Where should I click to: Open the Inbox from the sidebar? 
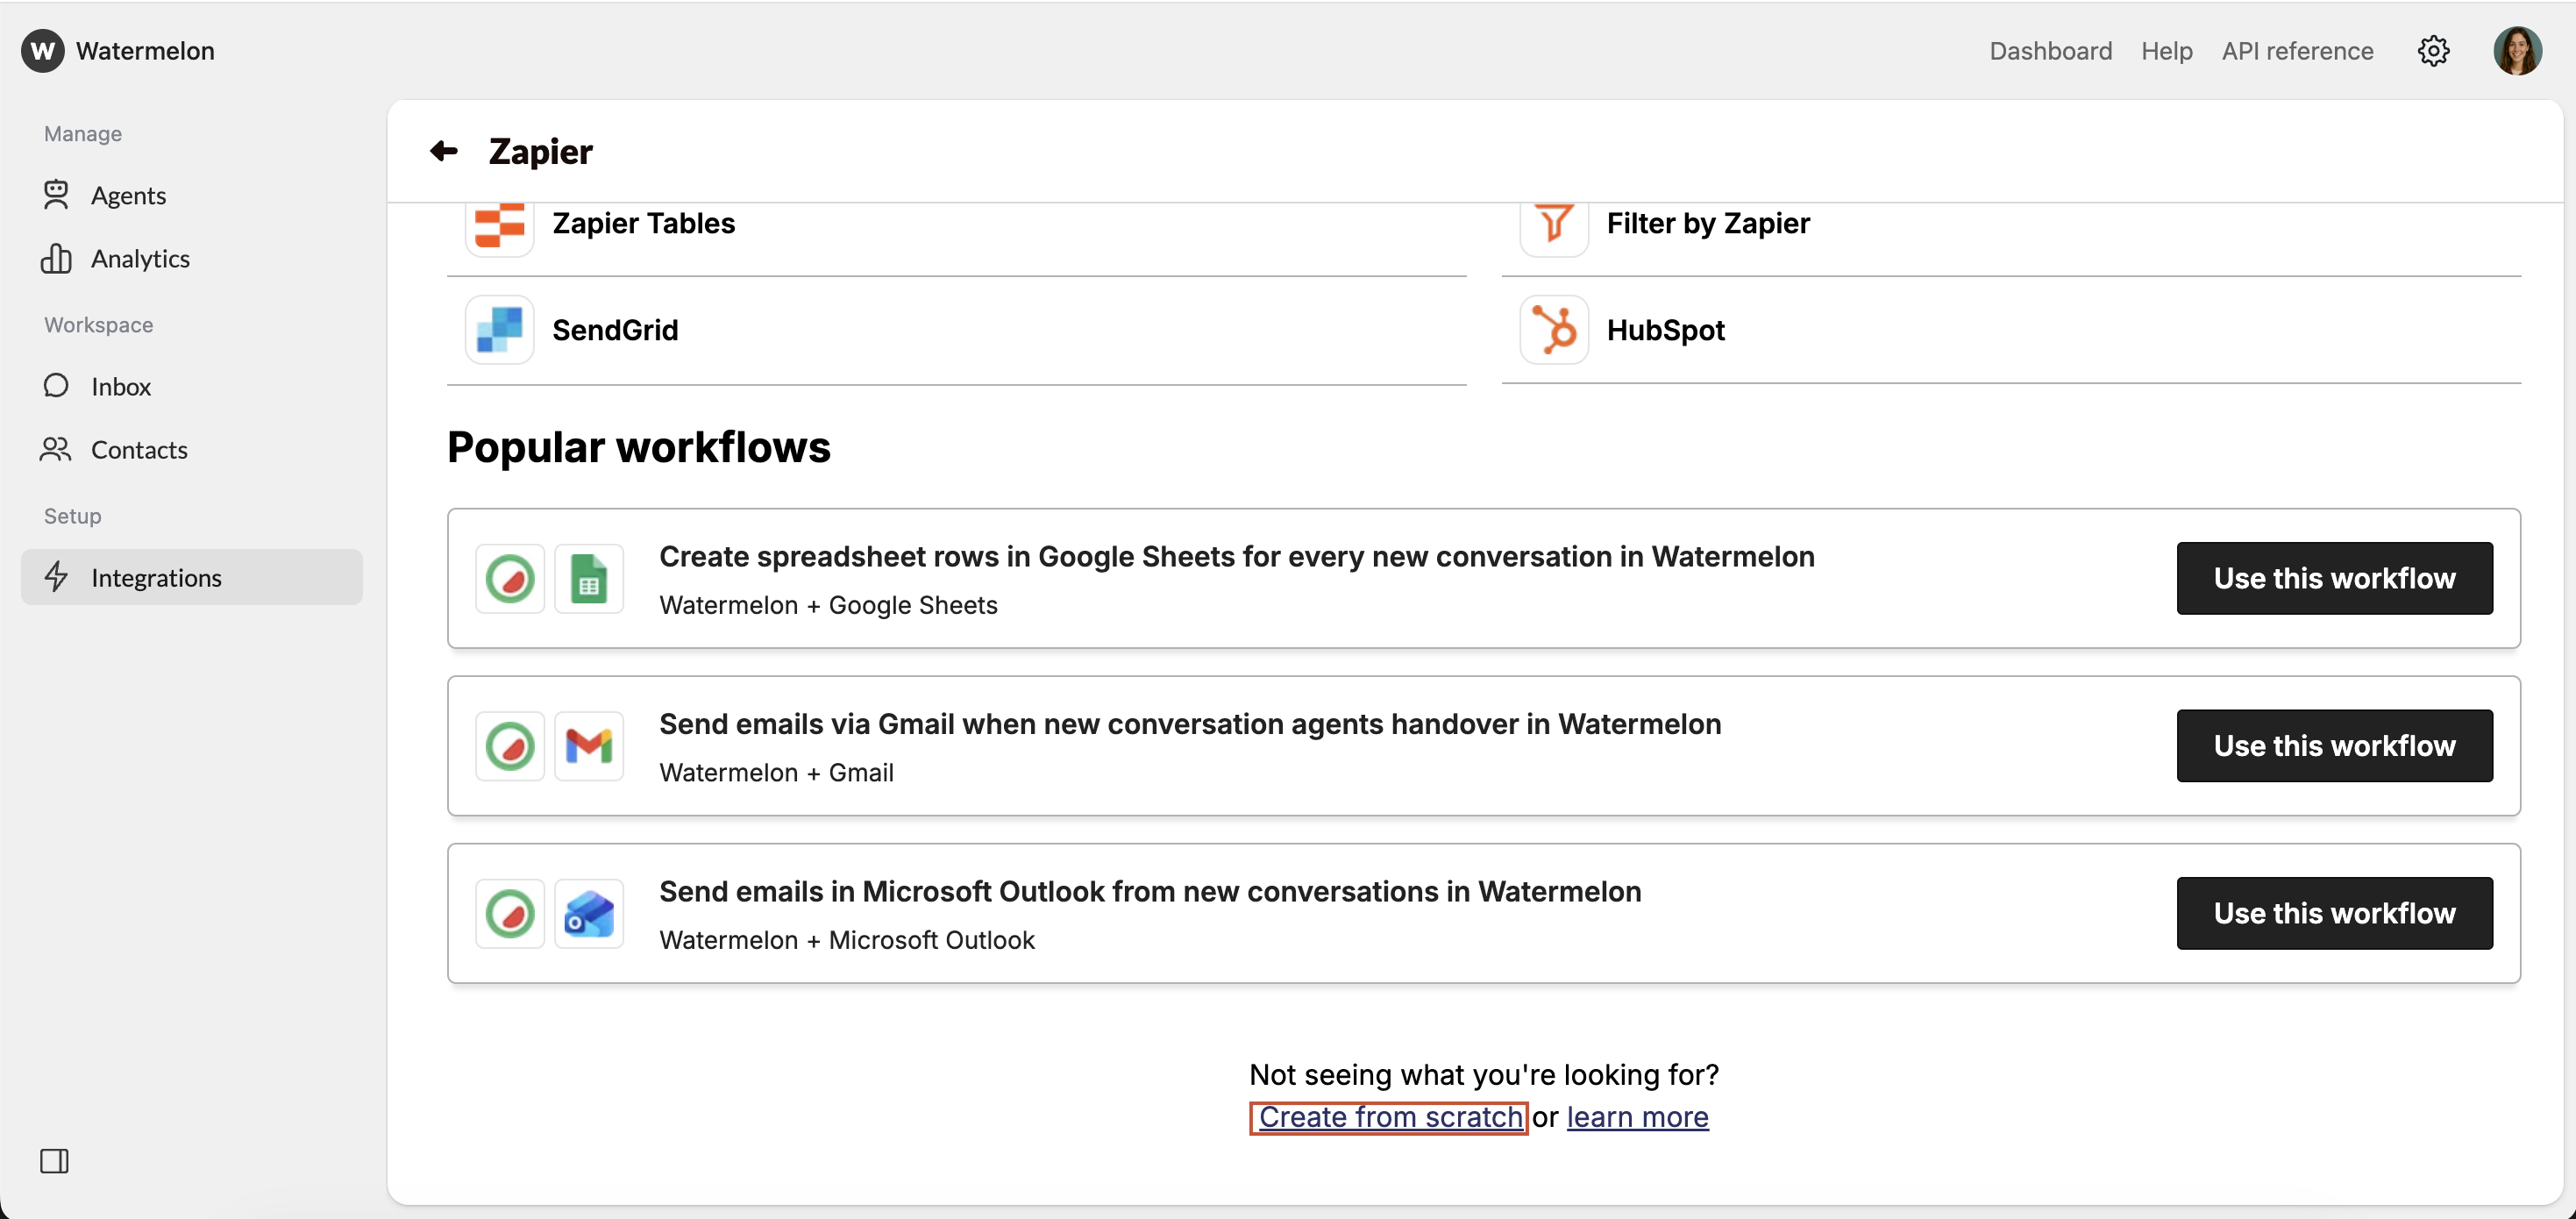click(x=122, y=386)
